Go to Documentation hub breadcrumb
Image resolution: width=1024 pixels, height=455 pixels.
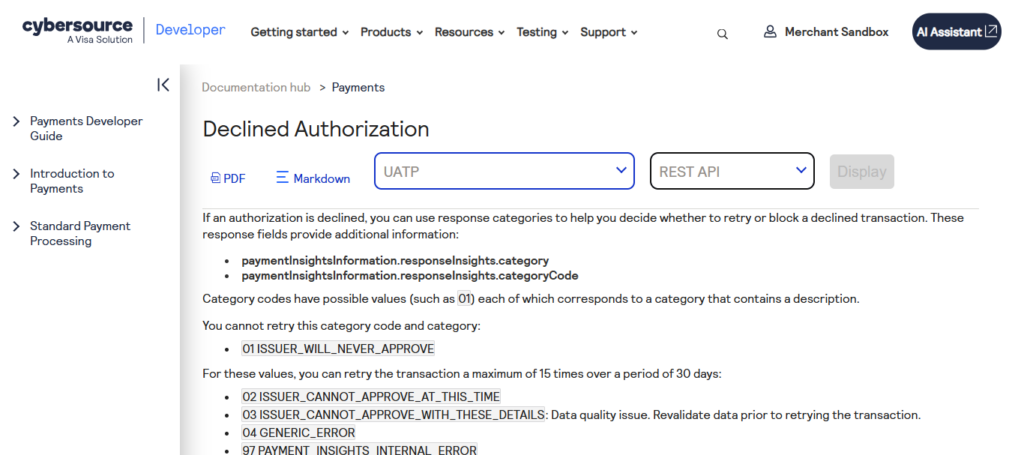(256, 87)
